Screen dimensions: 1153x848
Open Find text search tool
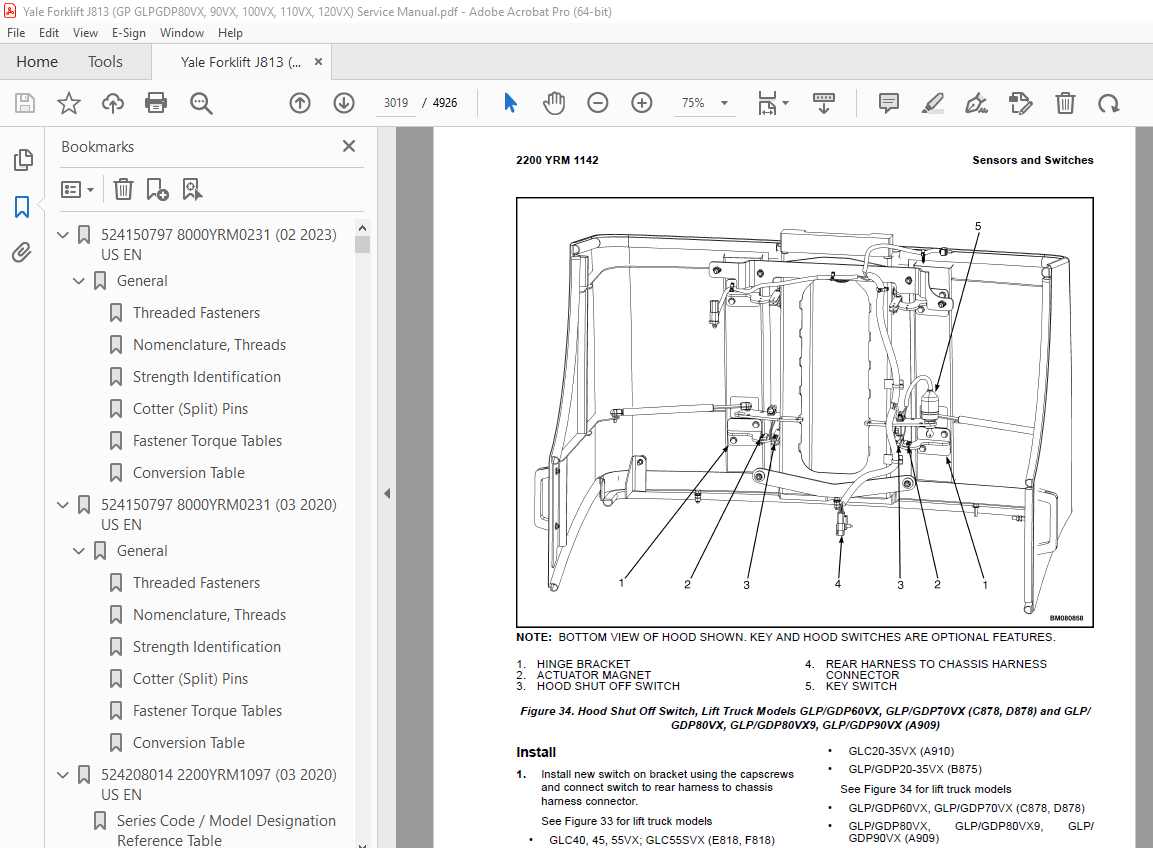tap(201, 103)
